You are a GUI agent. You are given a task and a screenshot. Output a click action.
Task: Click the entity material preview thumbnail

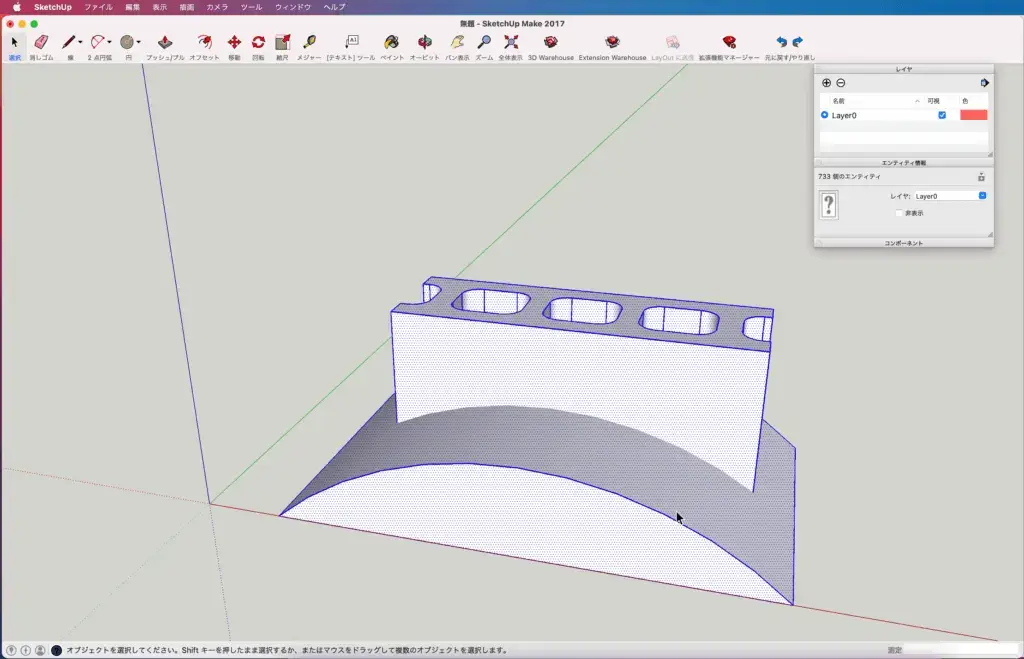pyautogui.click(x=829, y=205)
